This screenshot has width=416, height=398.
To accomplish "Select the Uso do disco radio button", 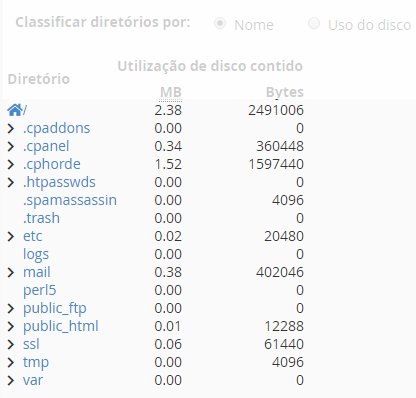I will [x=314, y=24].
